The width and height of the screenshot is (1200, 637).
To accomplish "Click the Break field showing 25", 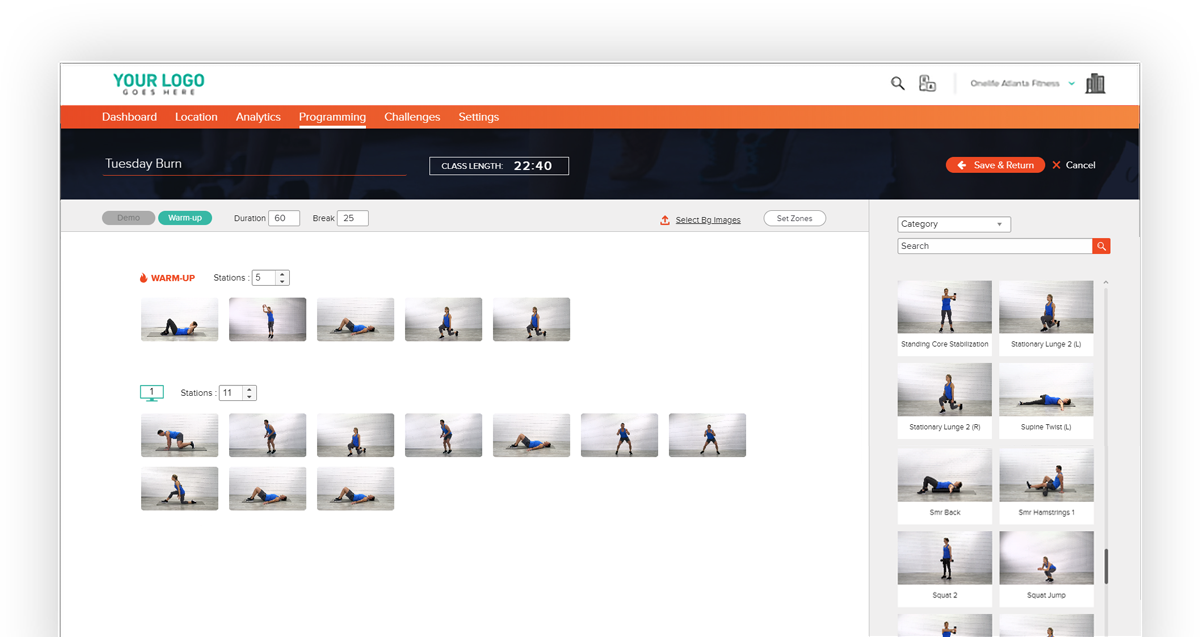I will (x=352, y=218).
